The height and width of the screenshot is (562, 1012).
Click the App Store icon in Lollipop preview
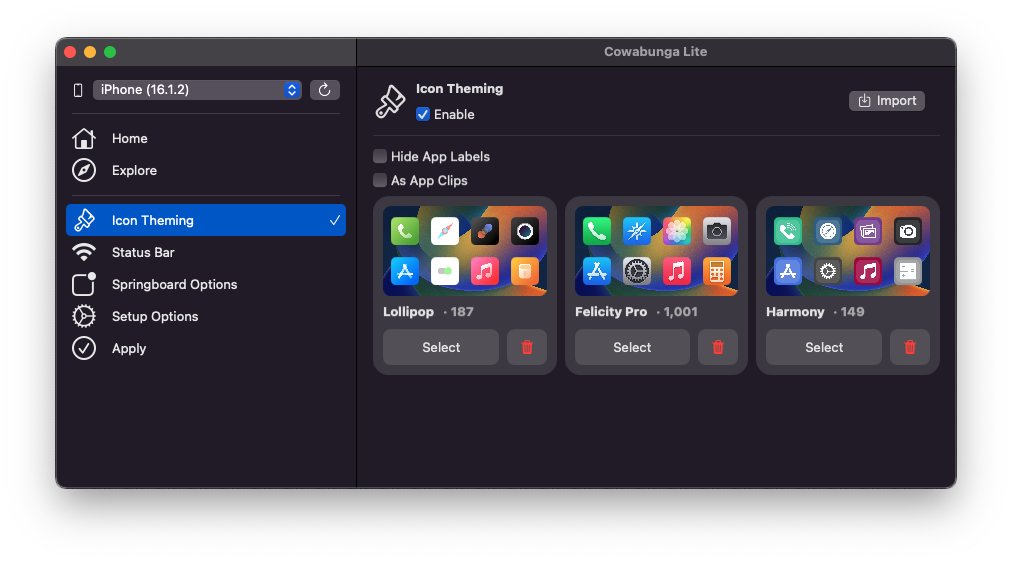pyautogui.click(x=405, y=271)
